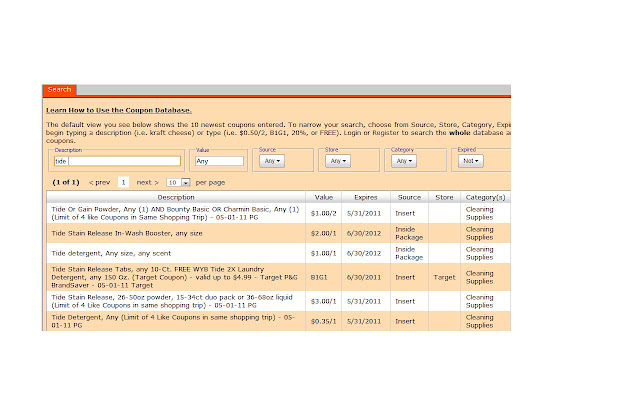Expand the Category dropdown

pyautogui.click(x=404, y=161)
